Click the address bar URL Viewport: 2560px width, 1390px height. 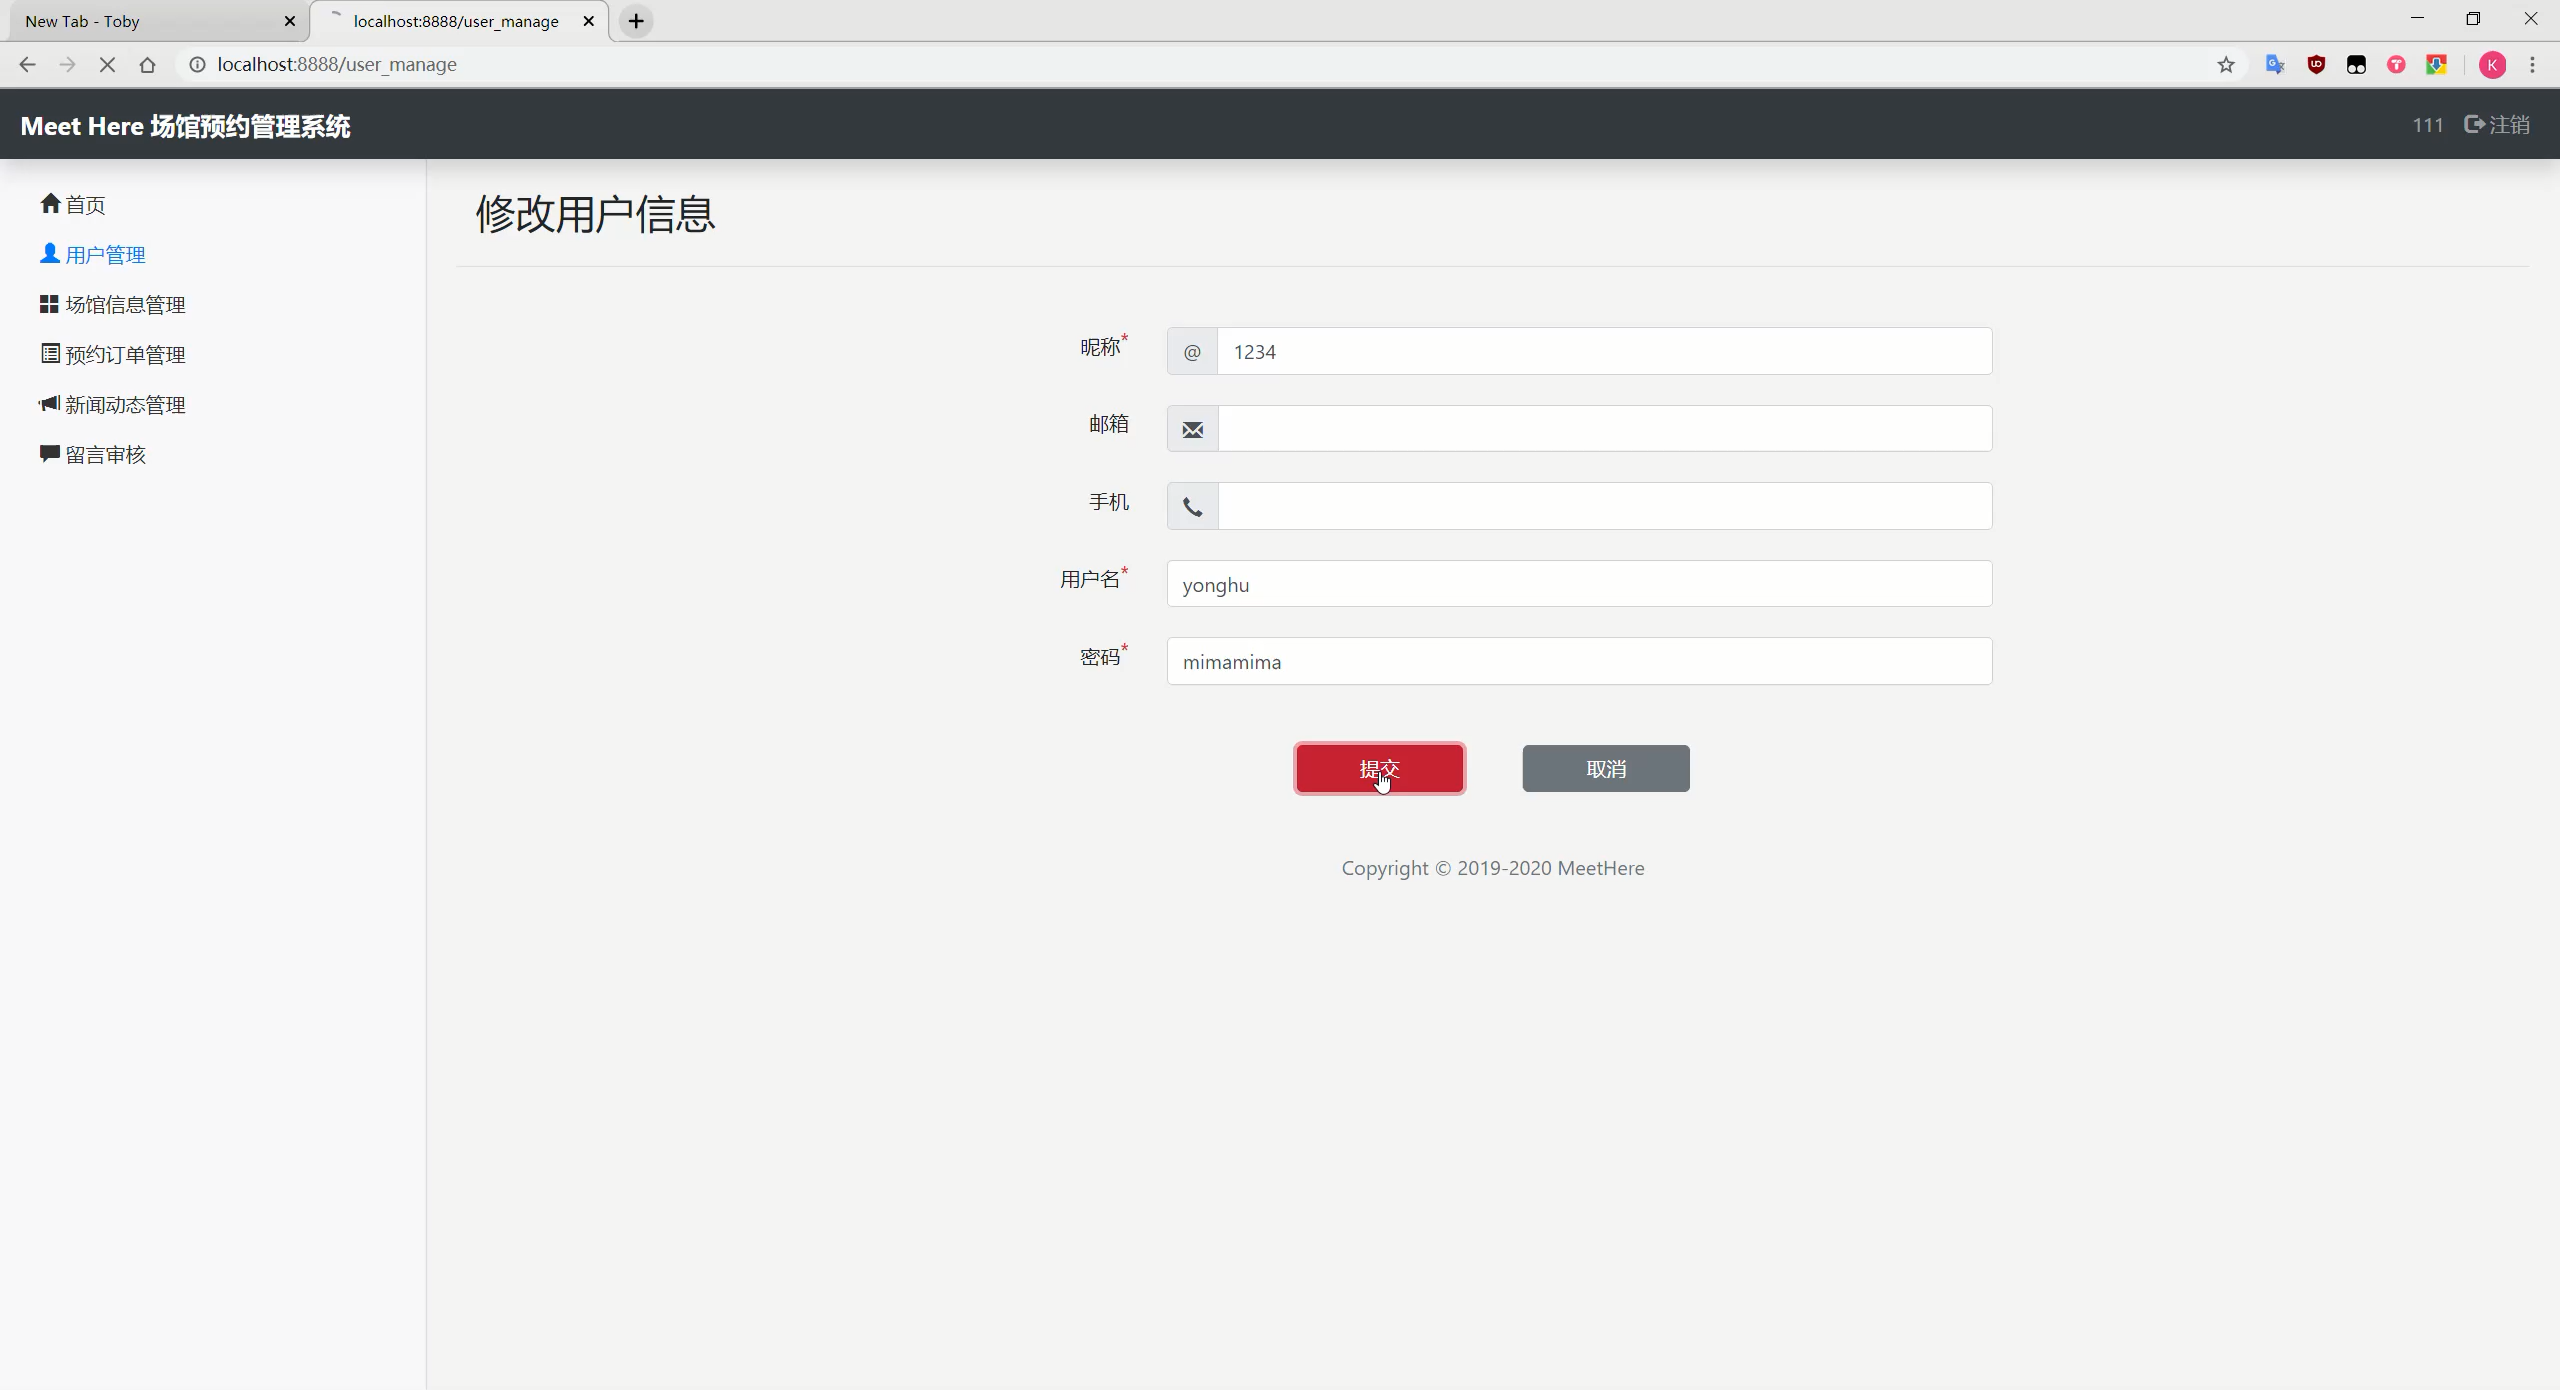click(x=337, y=65)
